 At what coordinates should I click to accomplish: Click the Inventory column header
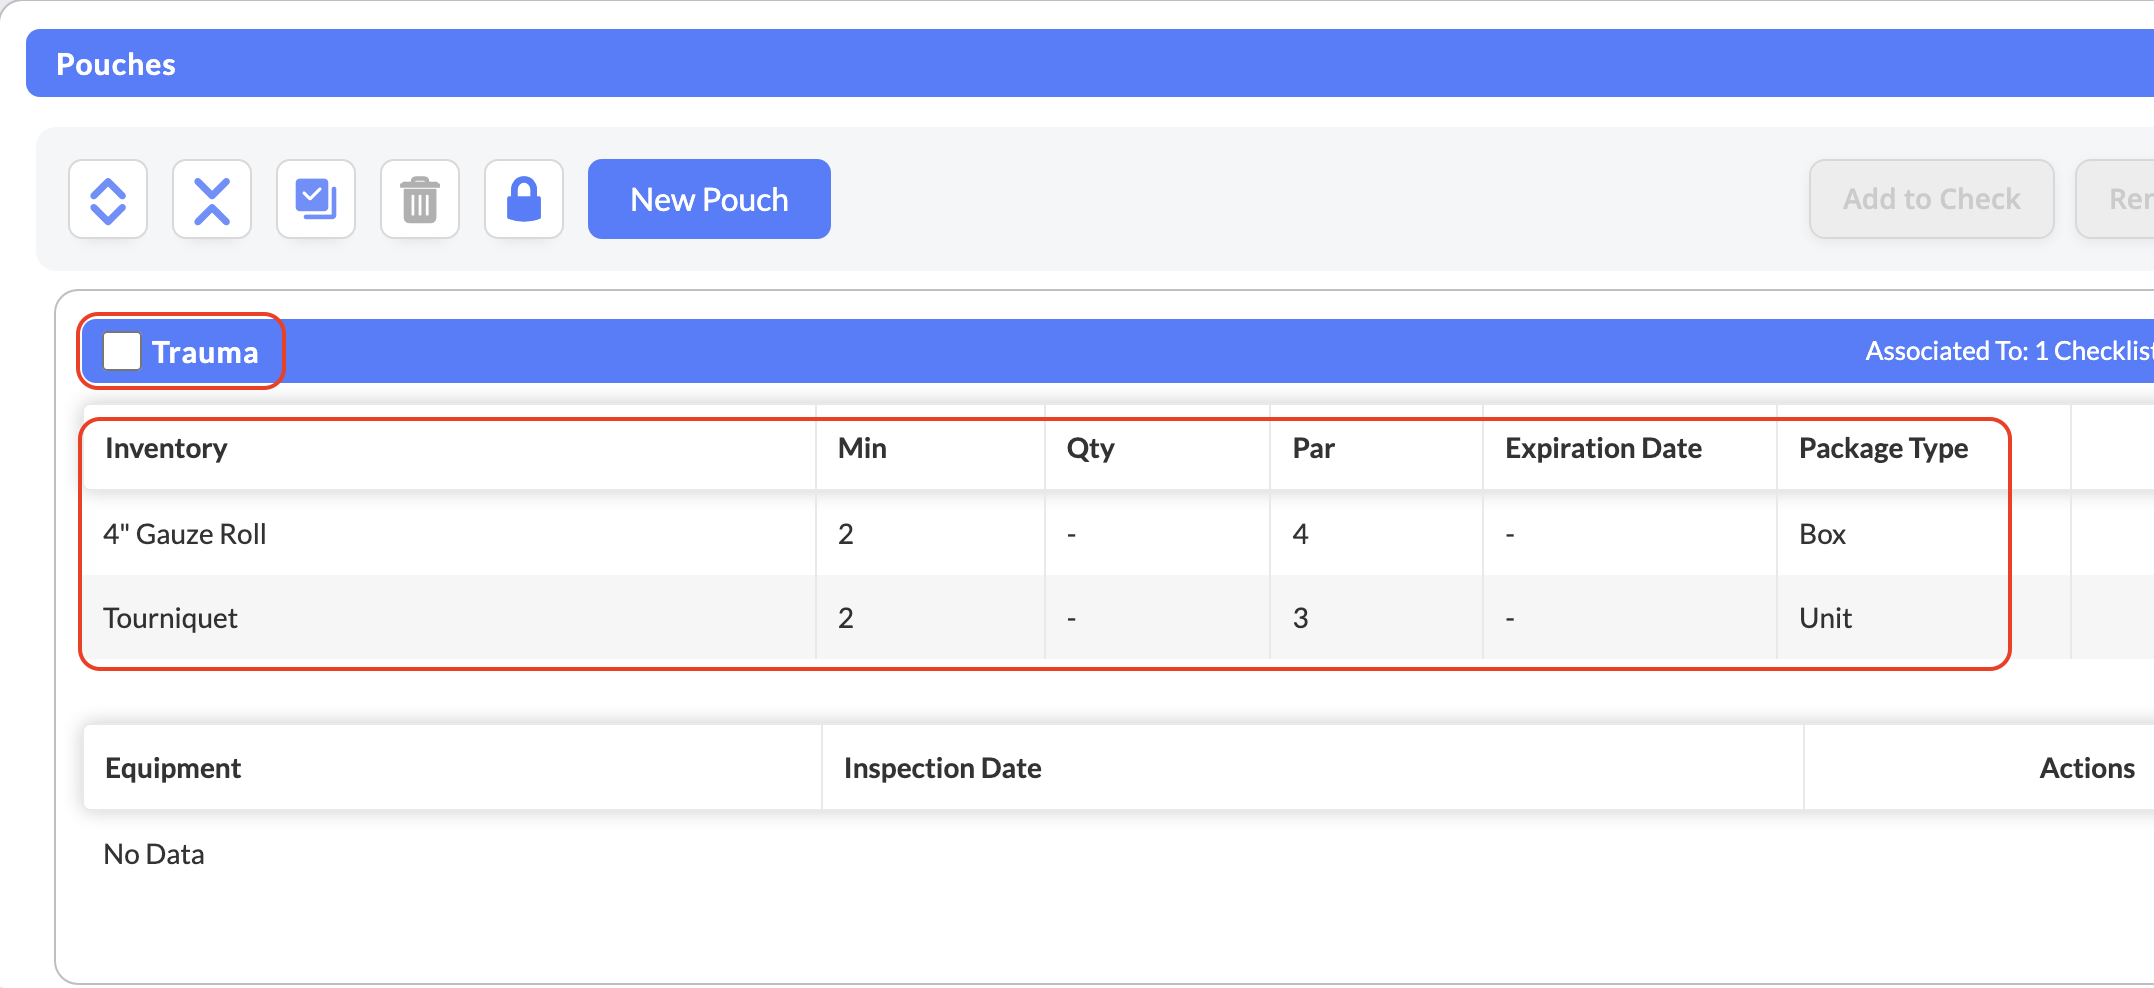click(x=166, y=448)
